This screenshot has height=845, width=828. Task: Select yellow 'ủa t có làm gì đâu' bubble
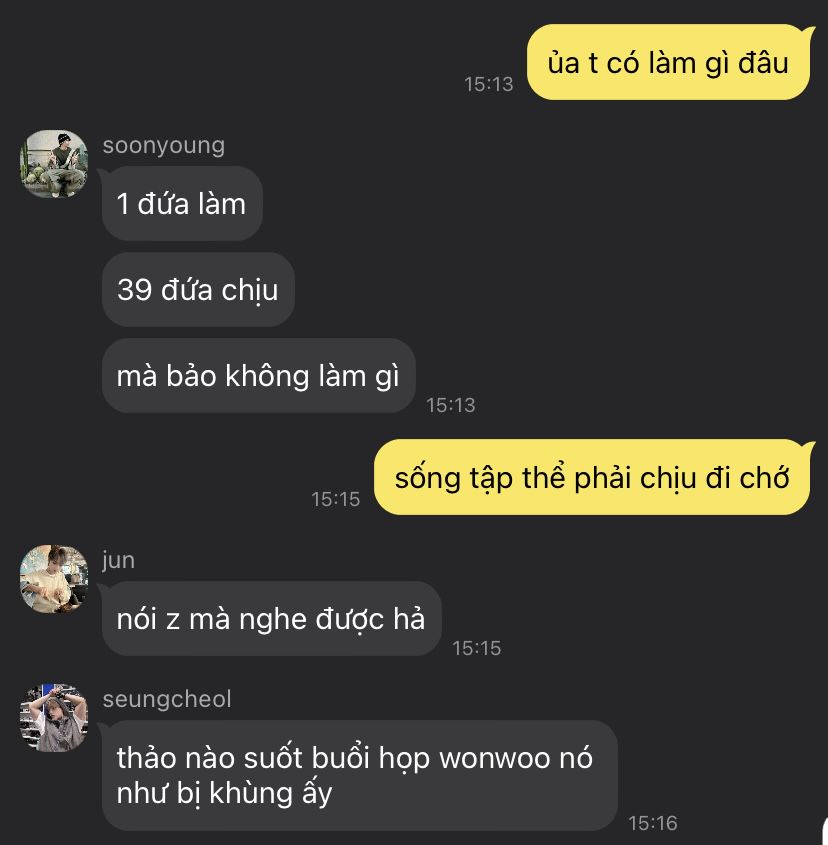point(668,63)
